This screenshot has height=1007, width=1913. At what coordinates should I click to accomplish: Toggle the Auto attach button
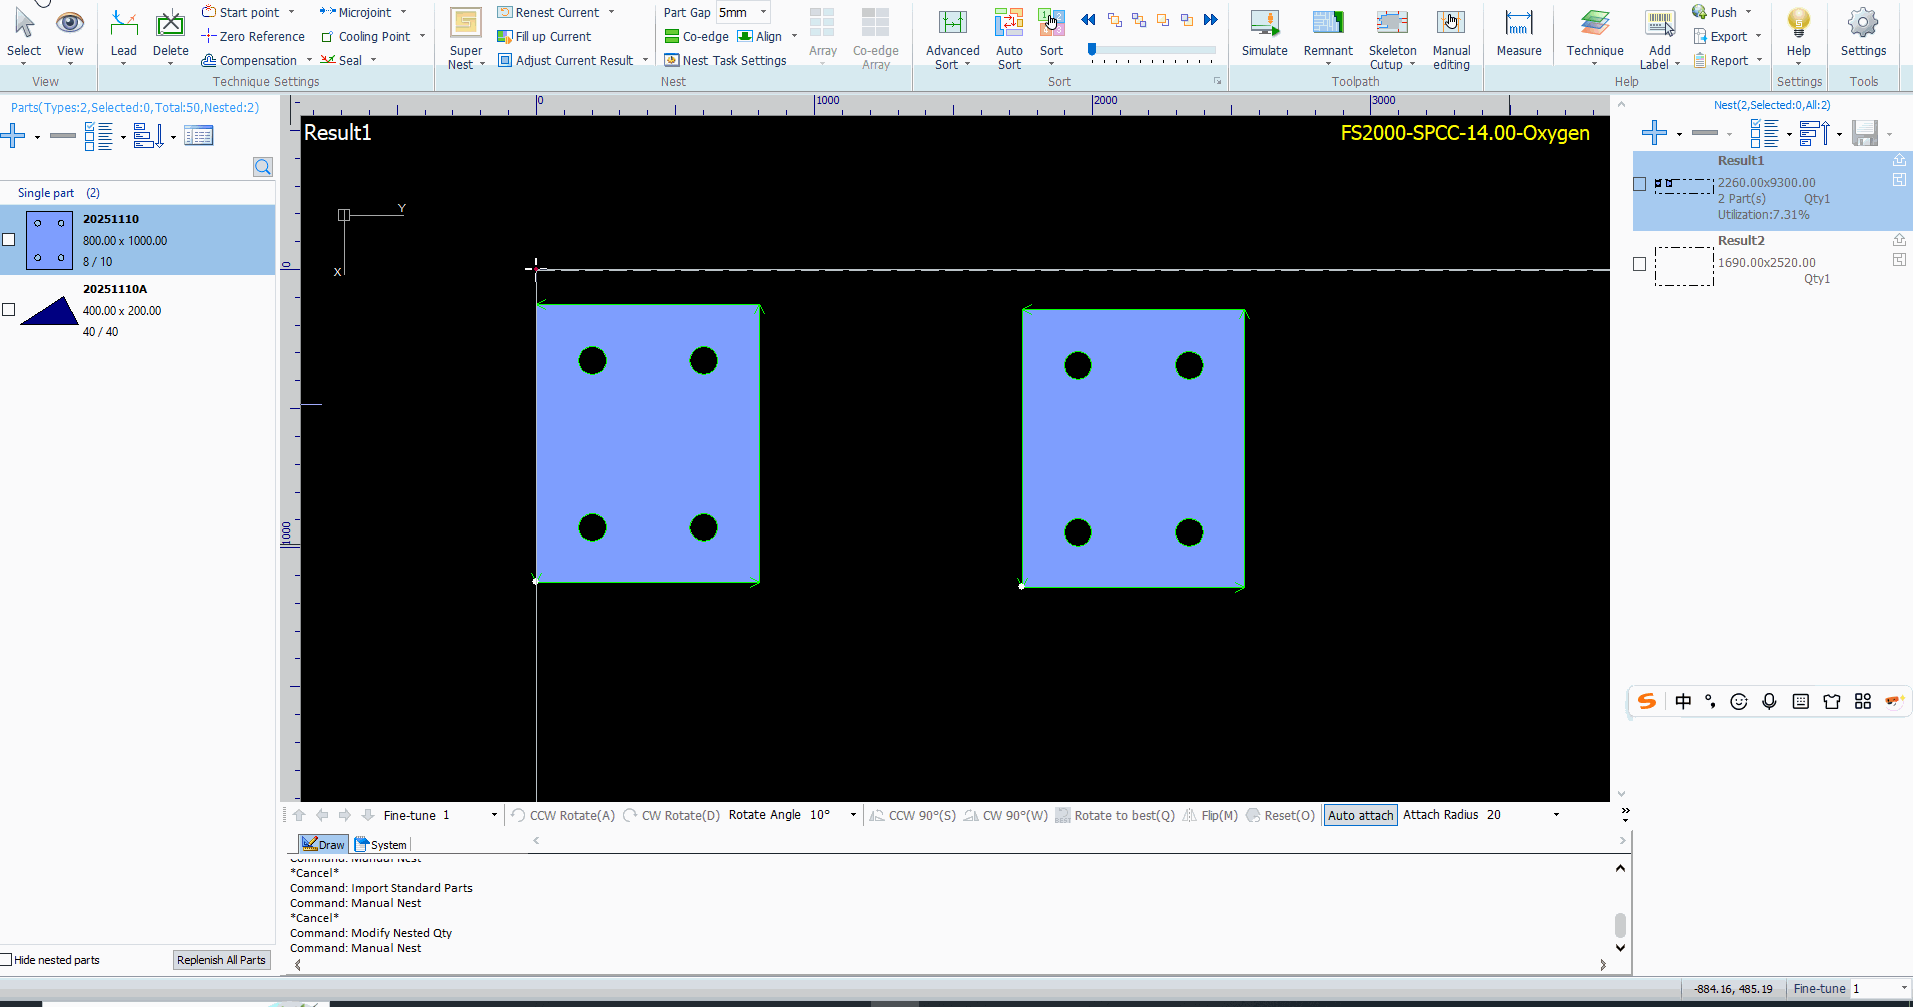pos(1360,815)
